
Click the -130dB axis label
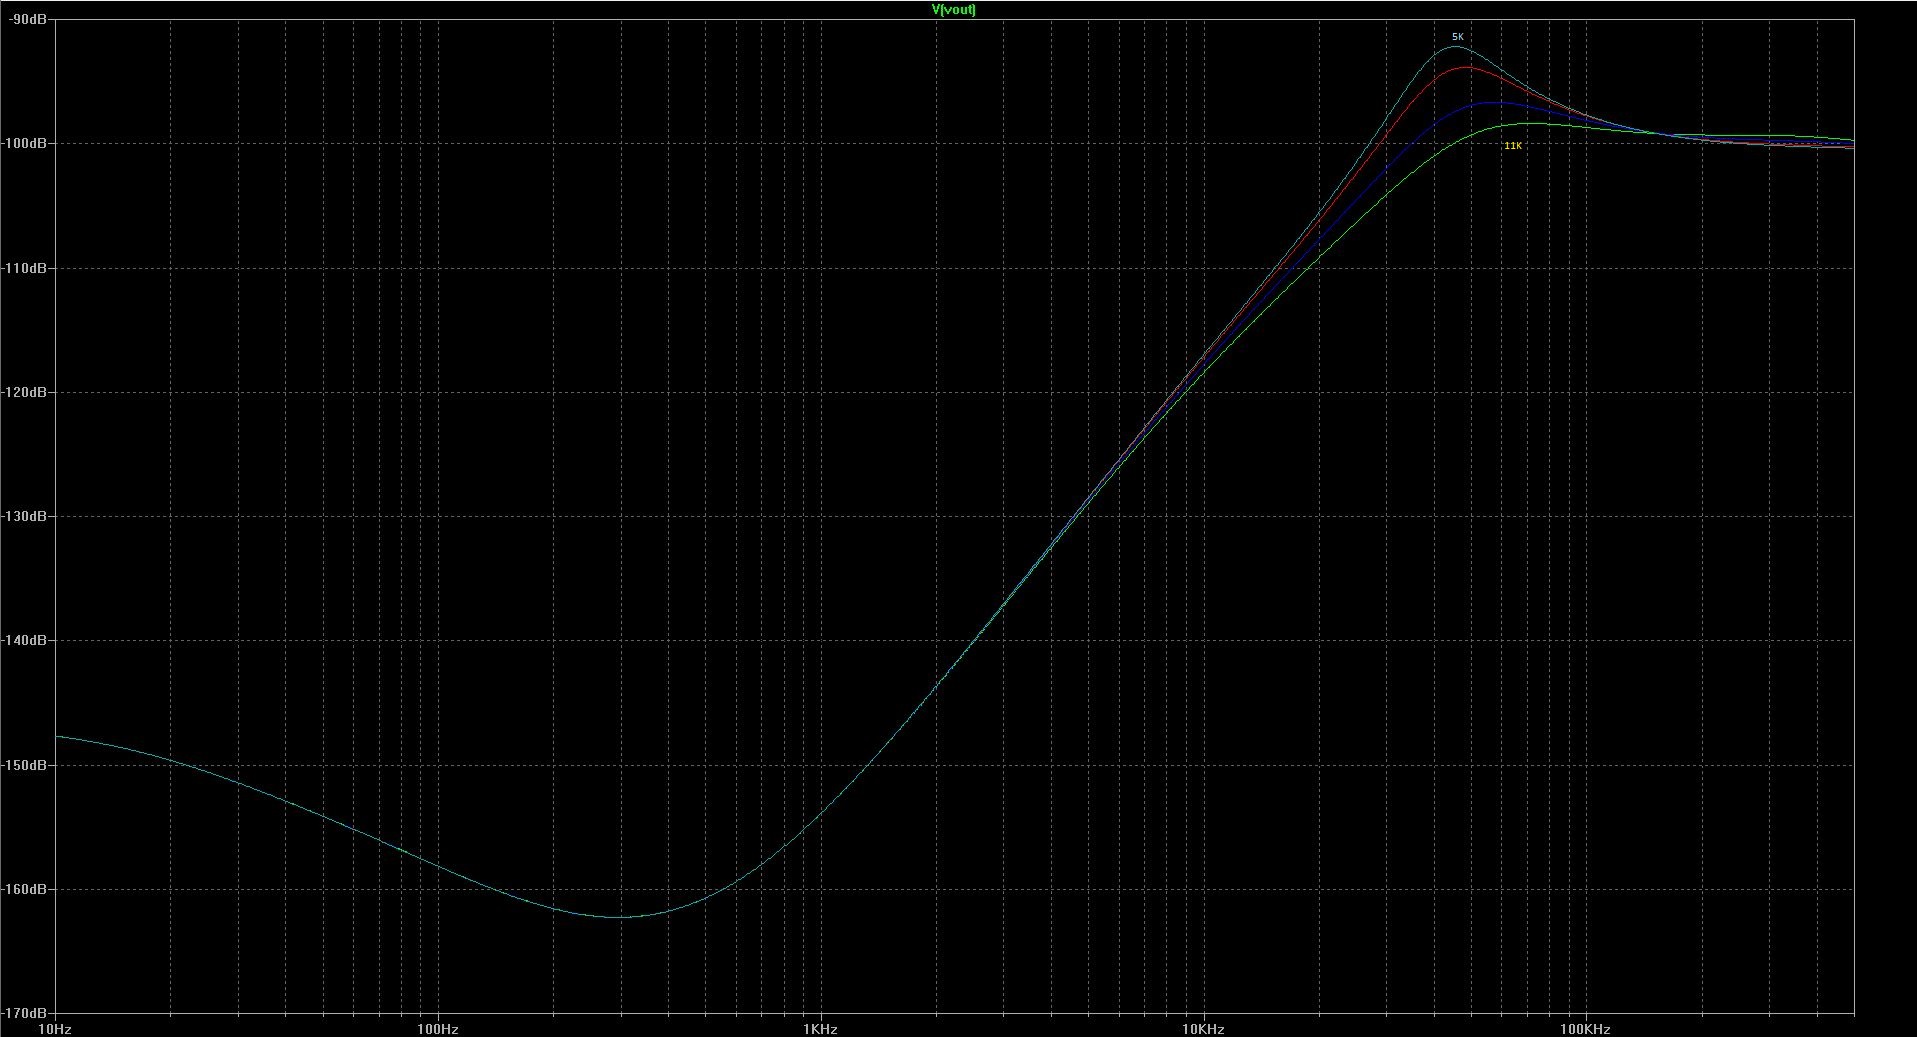coord(23,516)
